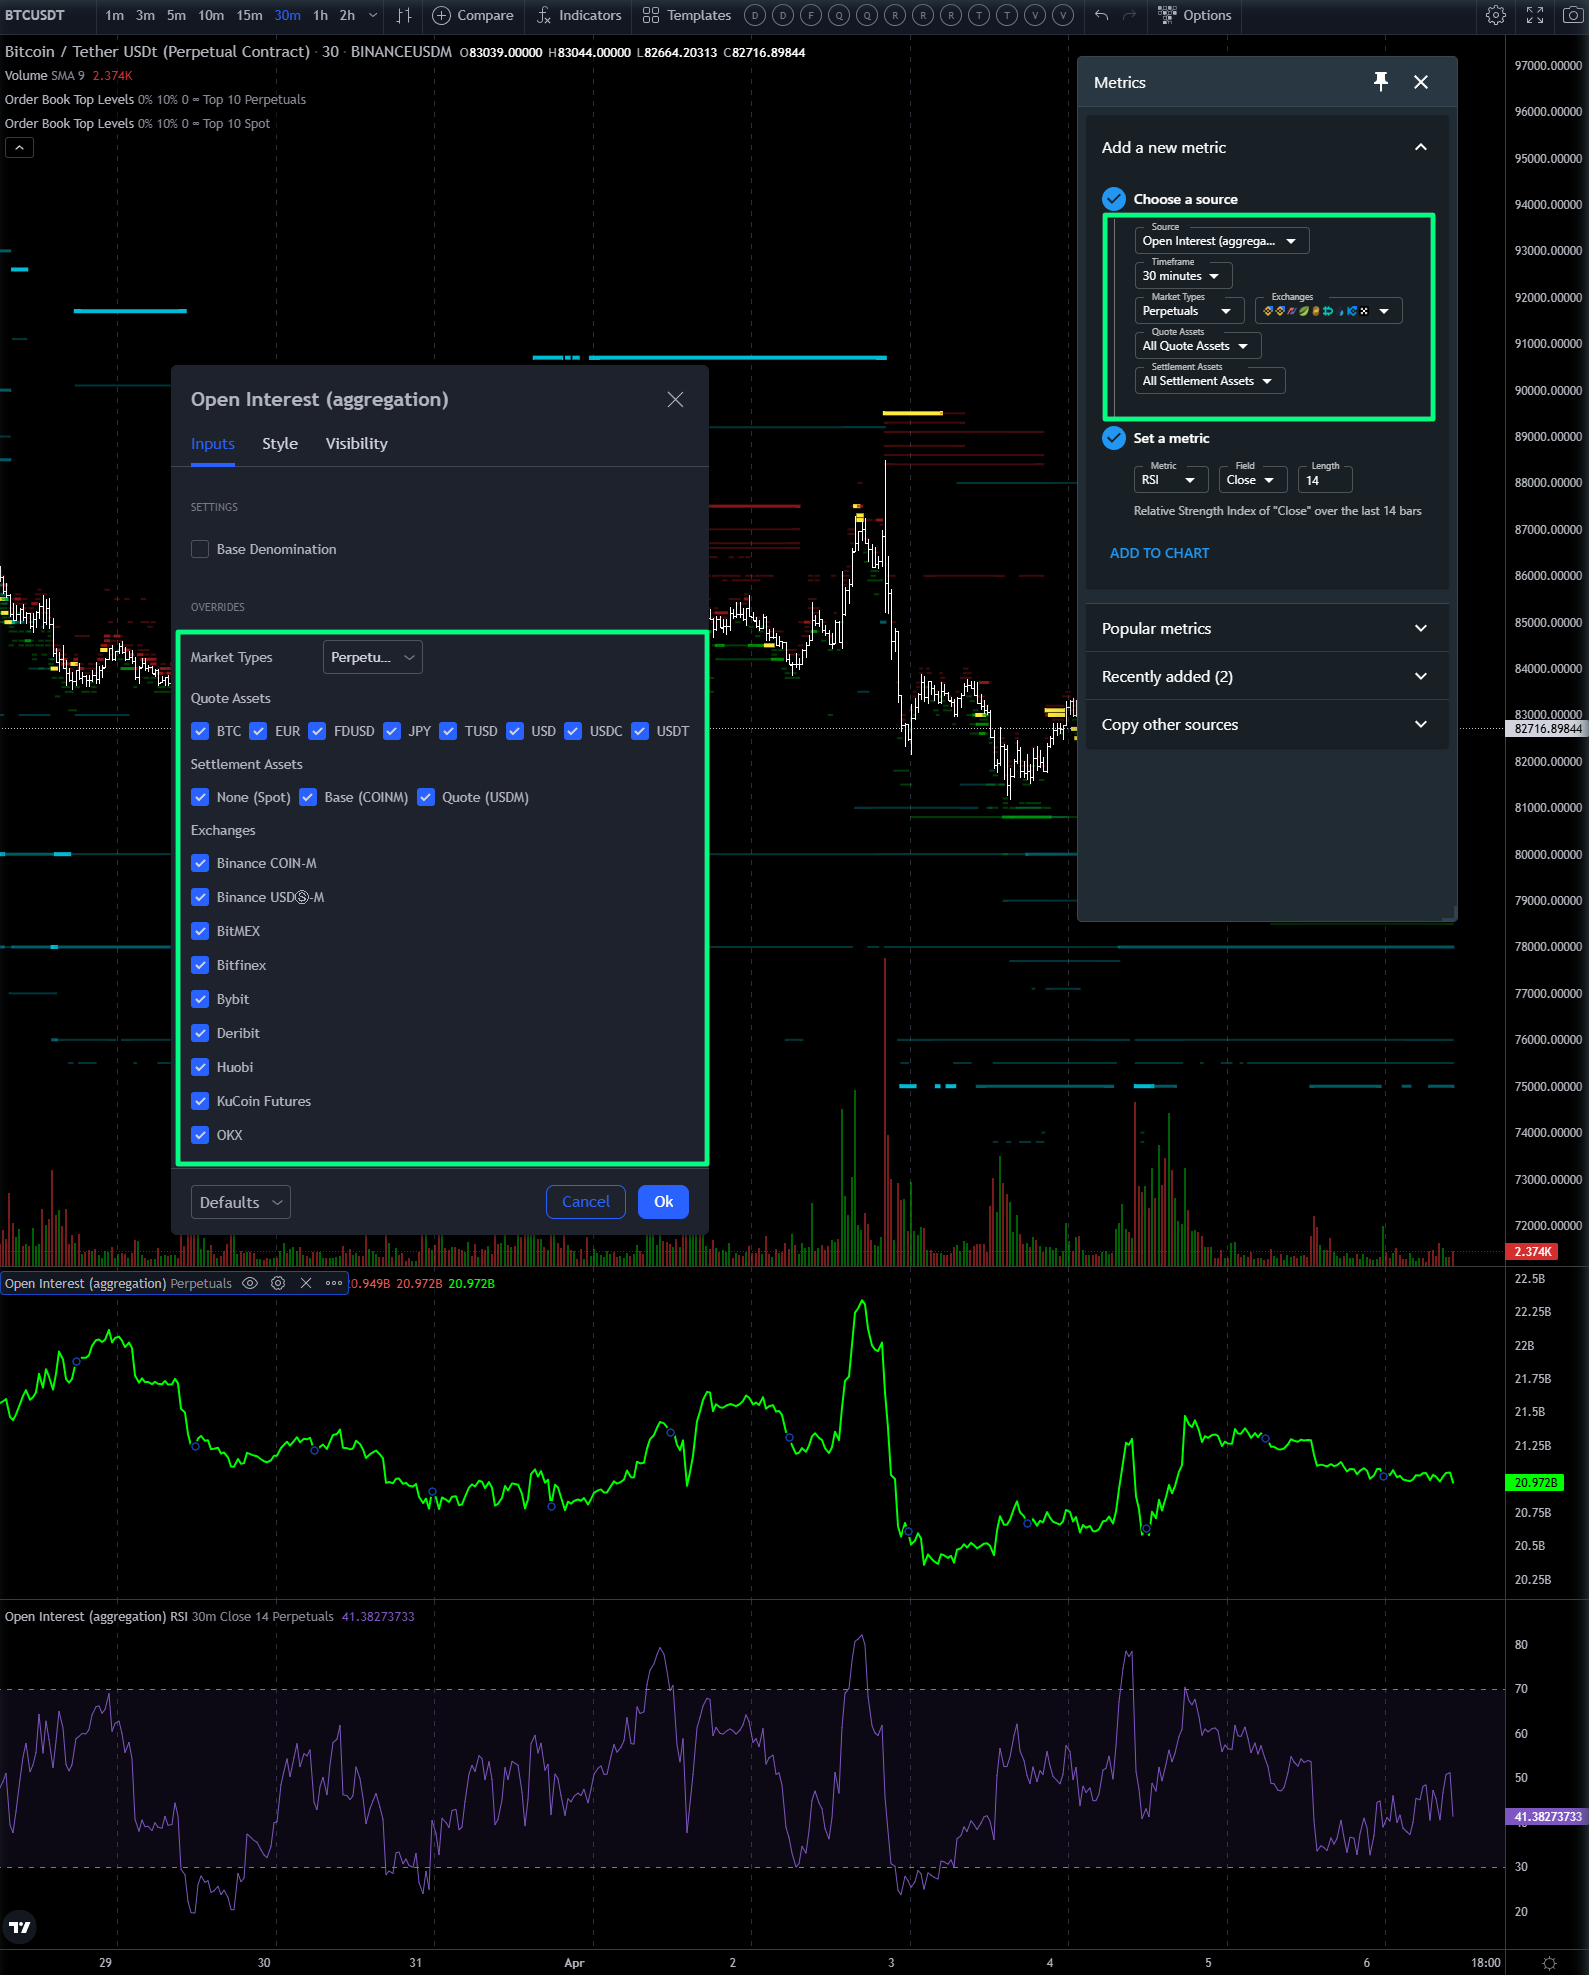This screenshot has width=1589, height=1975.
Task: Open the Templates grid menu
Action: pos(687,15)
